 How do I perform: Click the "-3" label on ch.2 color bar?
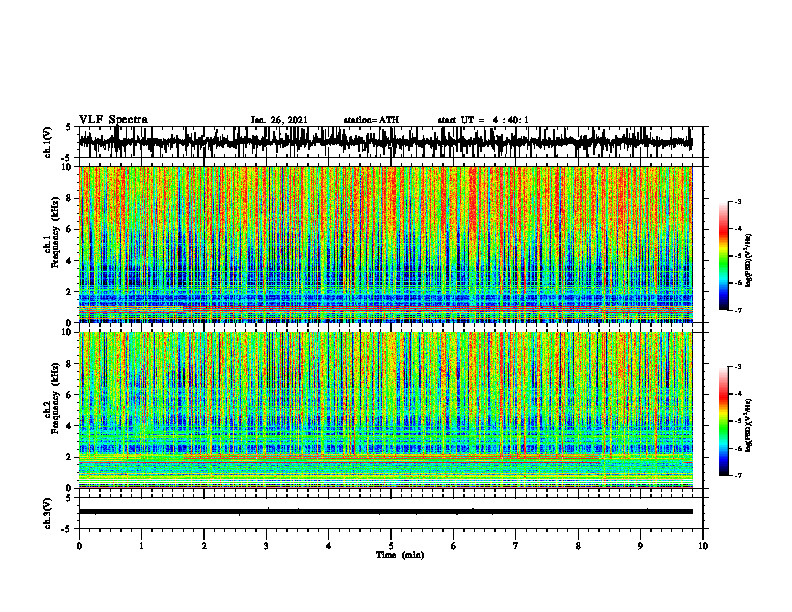coord(737,367)
